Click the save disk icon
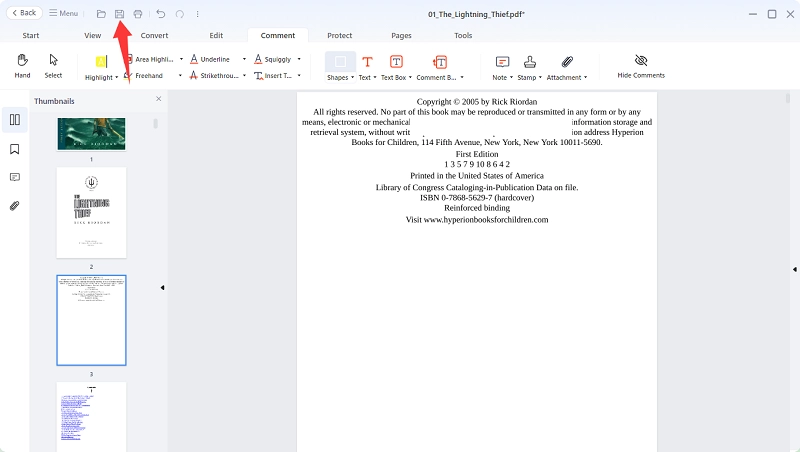800x452 pixels. click(119, 14)
